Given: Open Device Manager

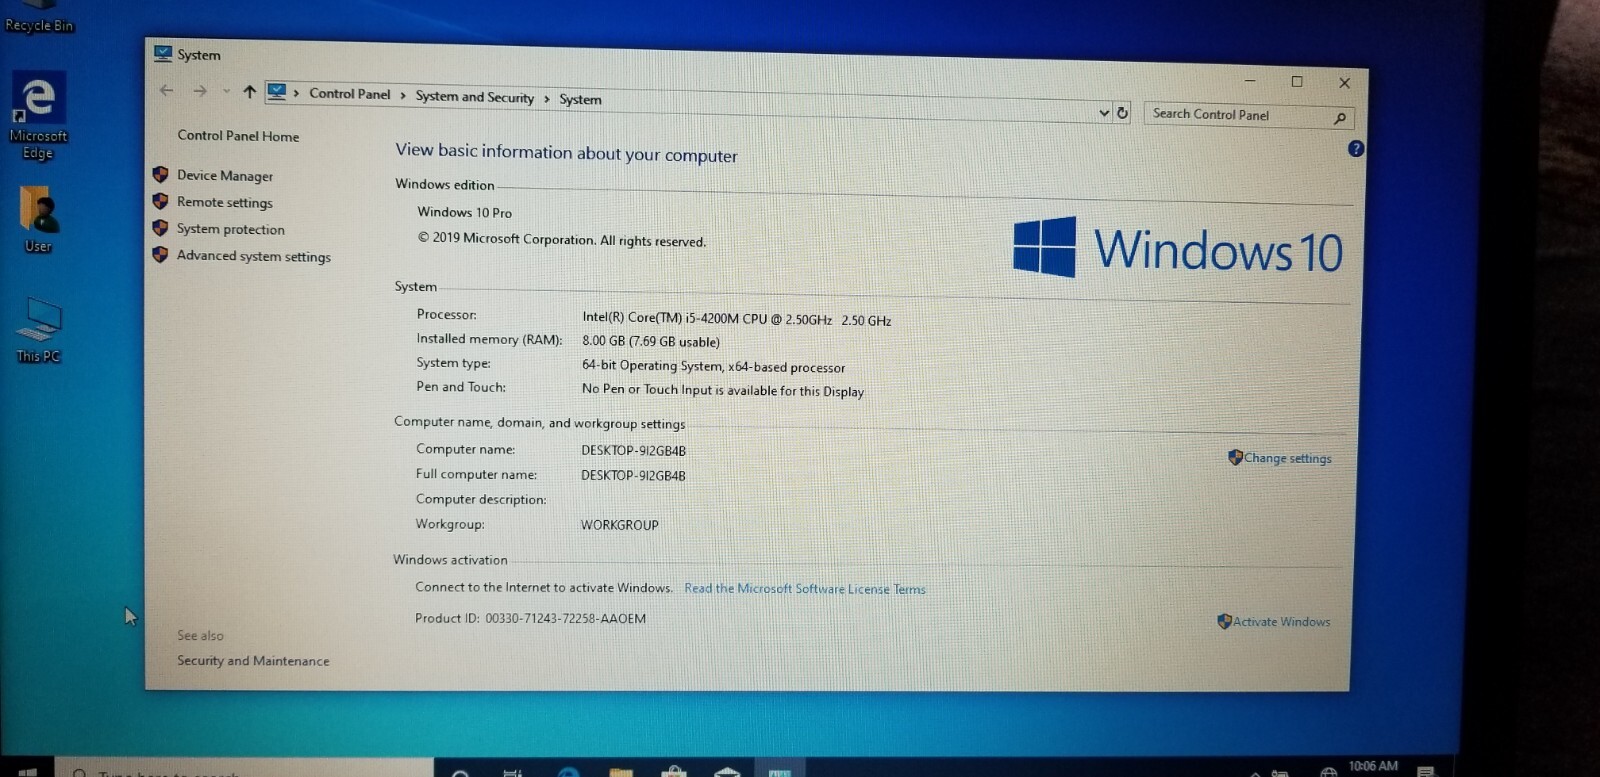Looking at the screenshot, I should [x=225, y=176].
